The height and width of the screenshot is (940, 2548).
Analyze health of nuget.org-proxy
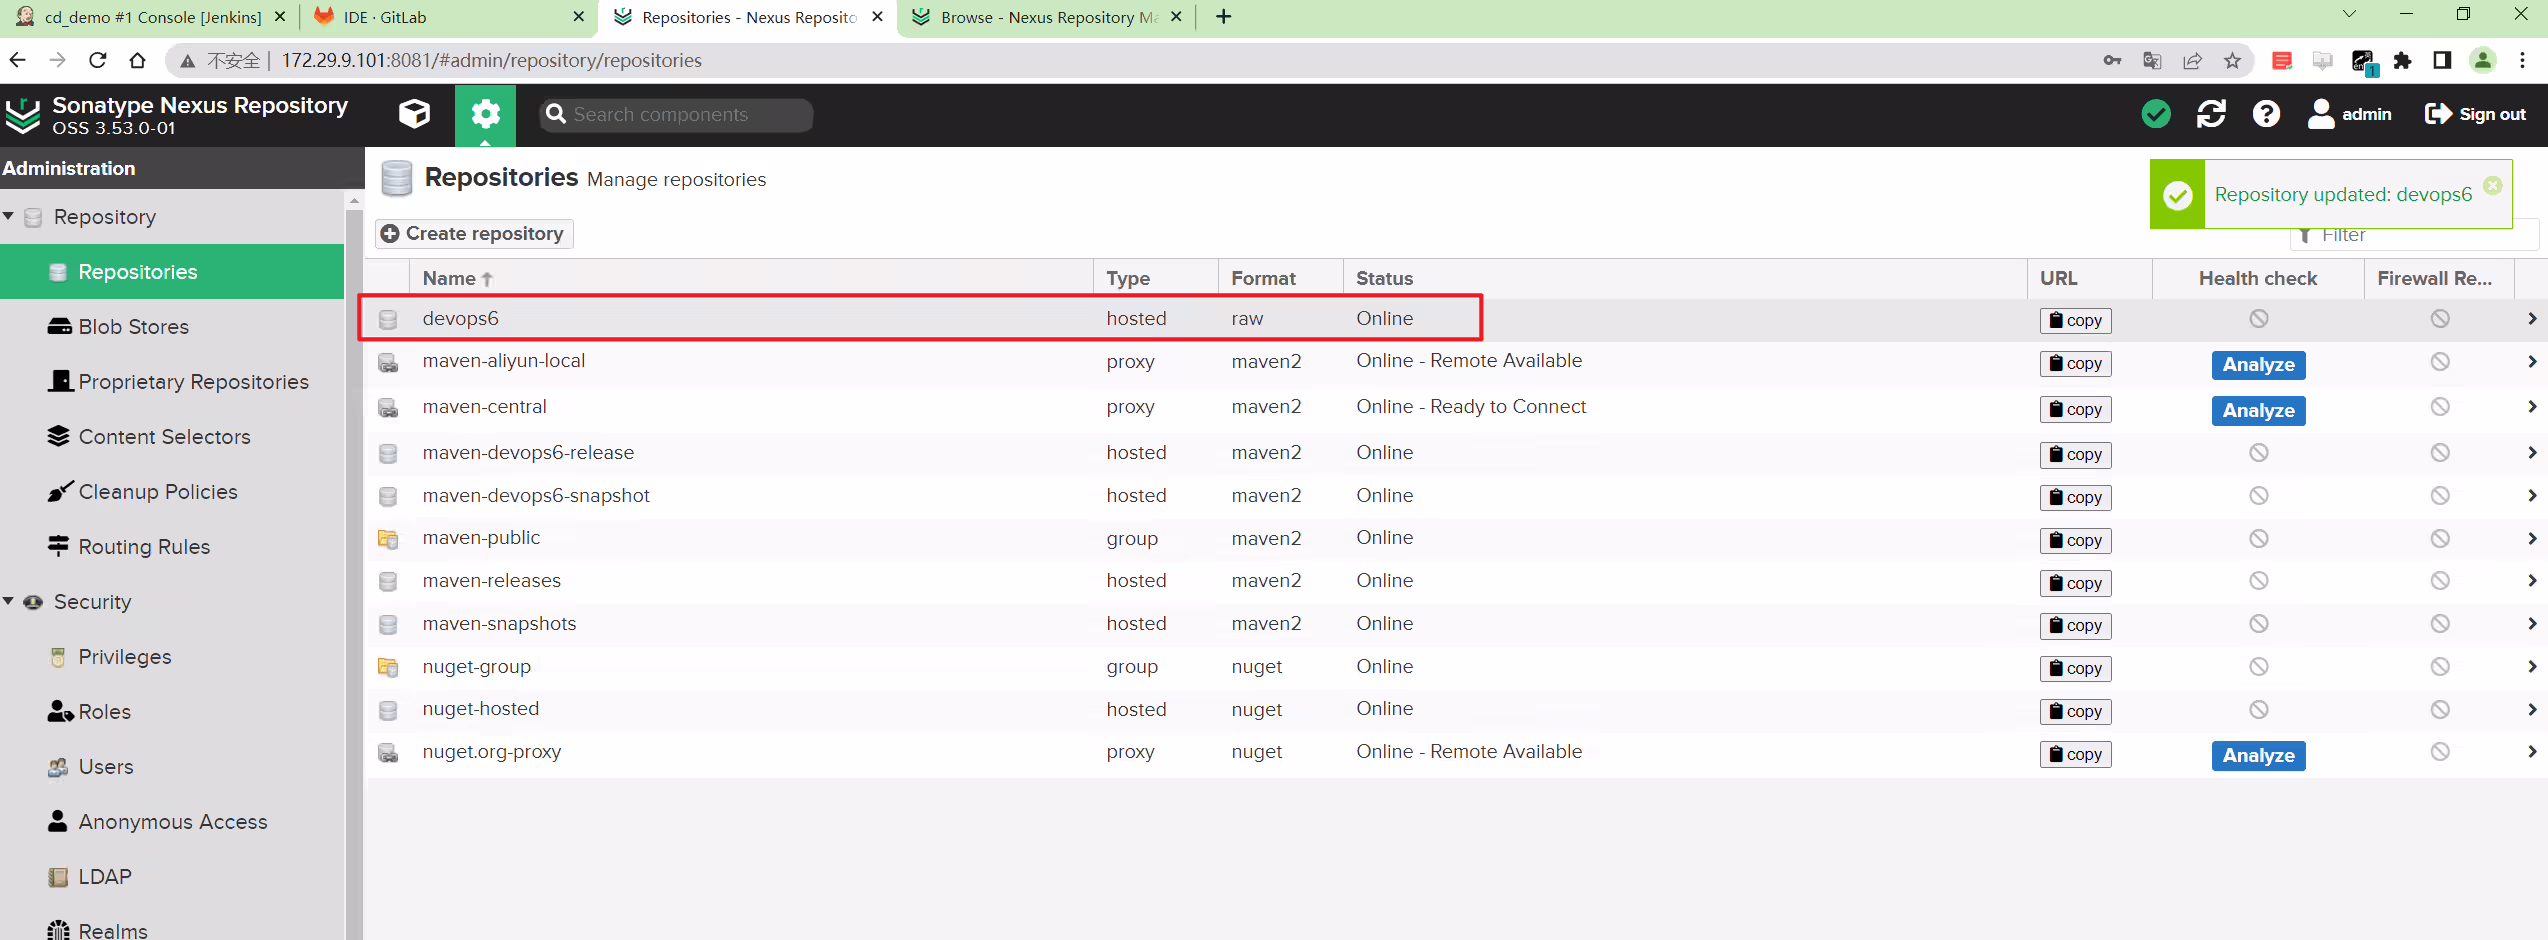click(2258, 756)
